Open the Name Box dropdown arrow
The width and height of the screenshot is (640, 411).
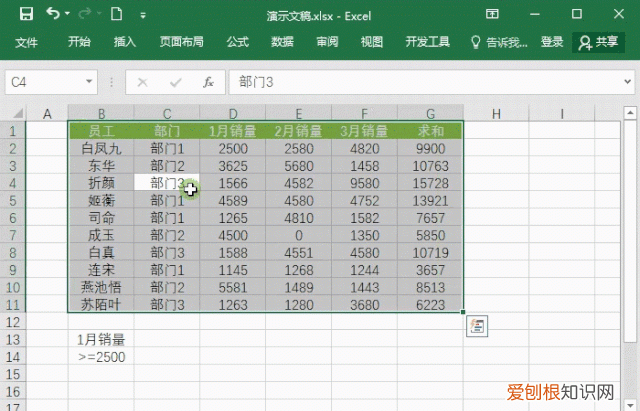tap(89, 82)
